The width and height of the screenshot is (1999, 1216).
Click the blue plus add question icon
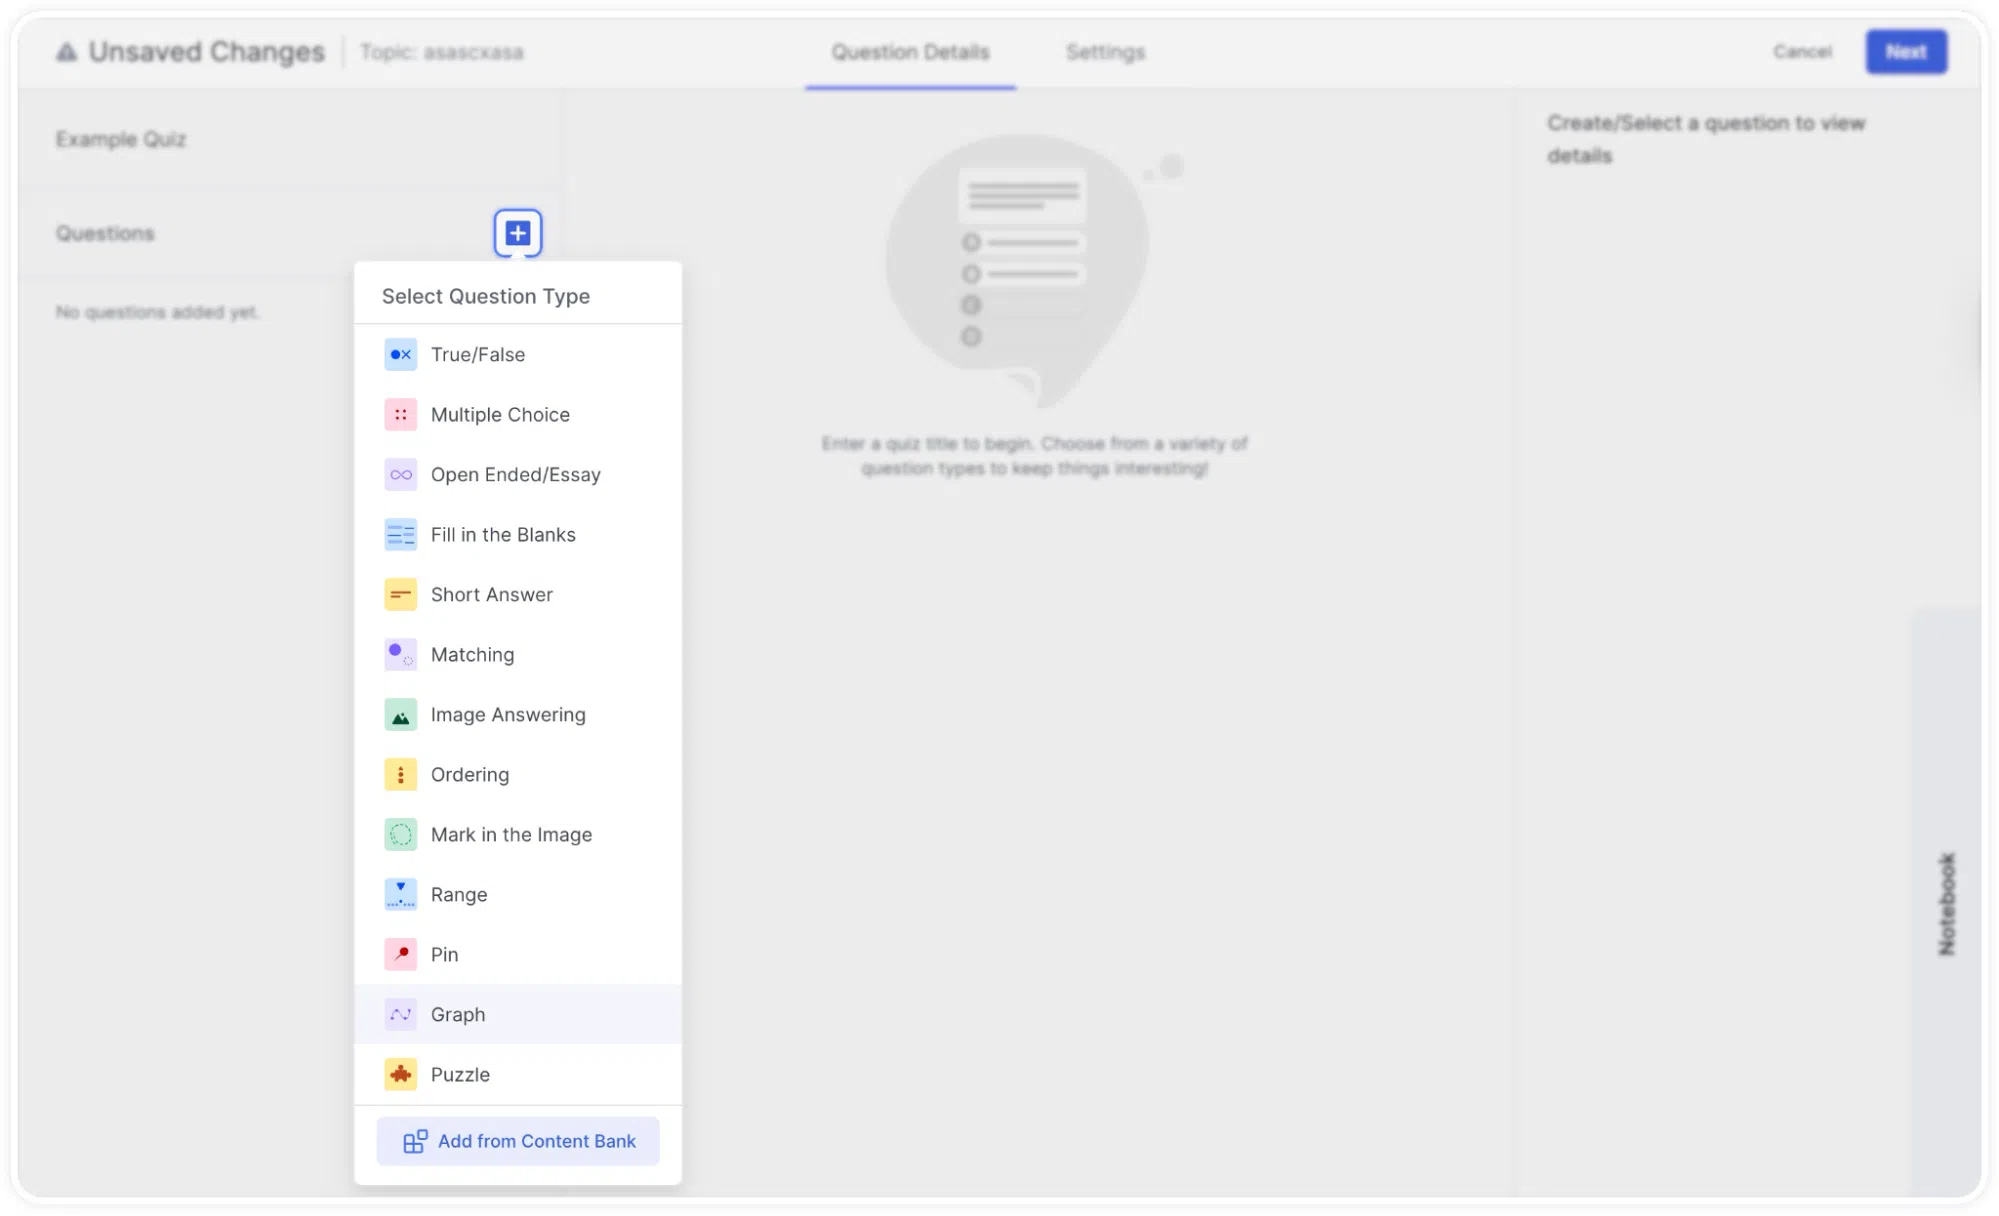[x=517, y=233]
